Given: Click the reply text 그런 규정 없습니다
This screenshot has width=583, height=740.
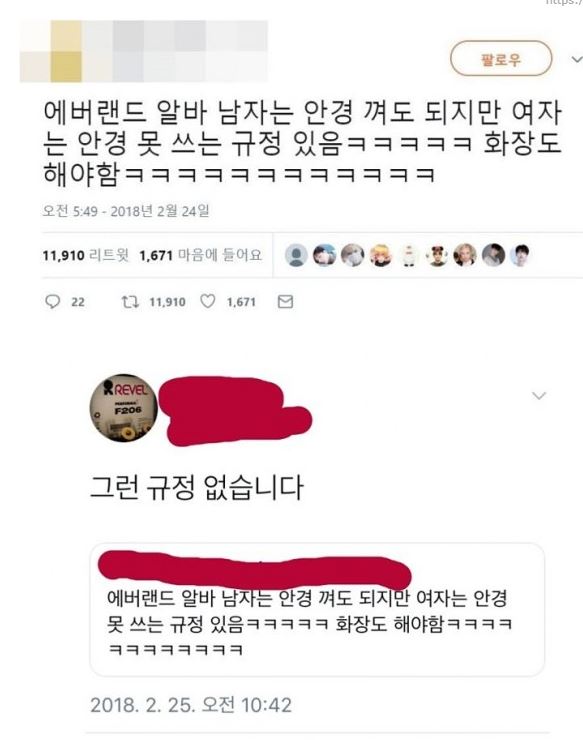Looking at the screenshot, I should tap(196, 488).
